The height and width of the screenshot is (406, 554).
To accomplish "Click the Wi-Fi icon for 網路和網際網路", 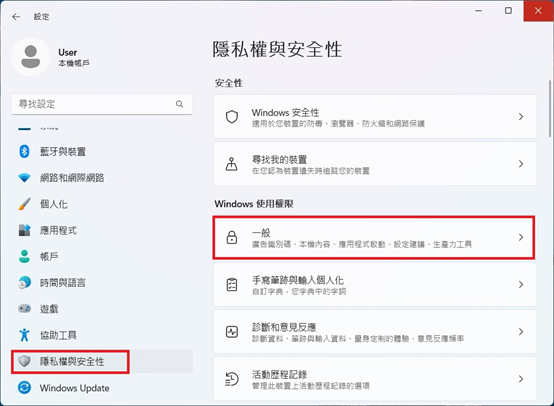I will pos(24,177).
